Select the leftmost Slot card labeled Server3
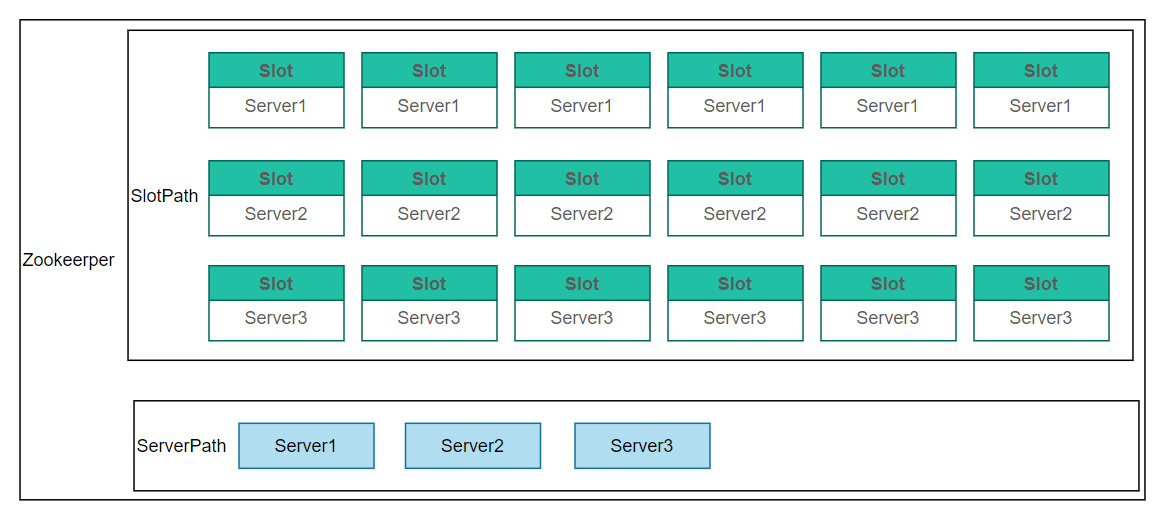The height and width of the screenshot is (518, 1164). pyautogui.click(x=276, y=303)
